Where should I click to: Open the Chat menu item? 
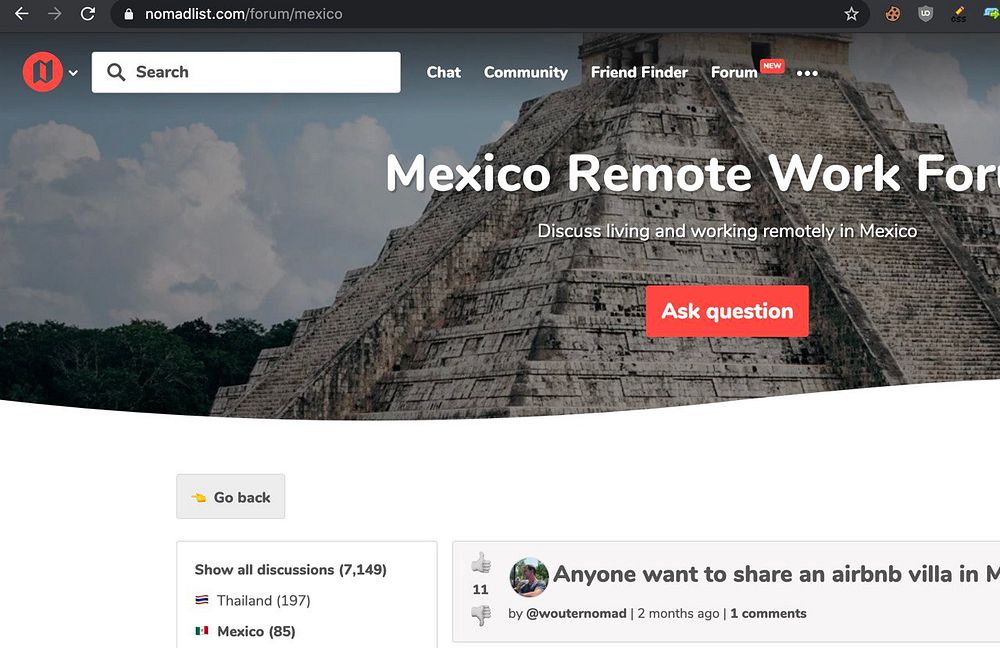point(443,72)
